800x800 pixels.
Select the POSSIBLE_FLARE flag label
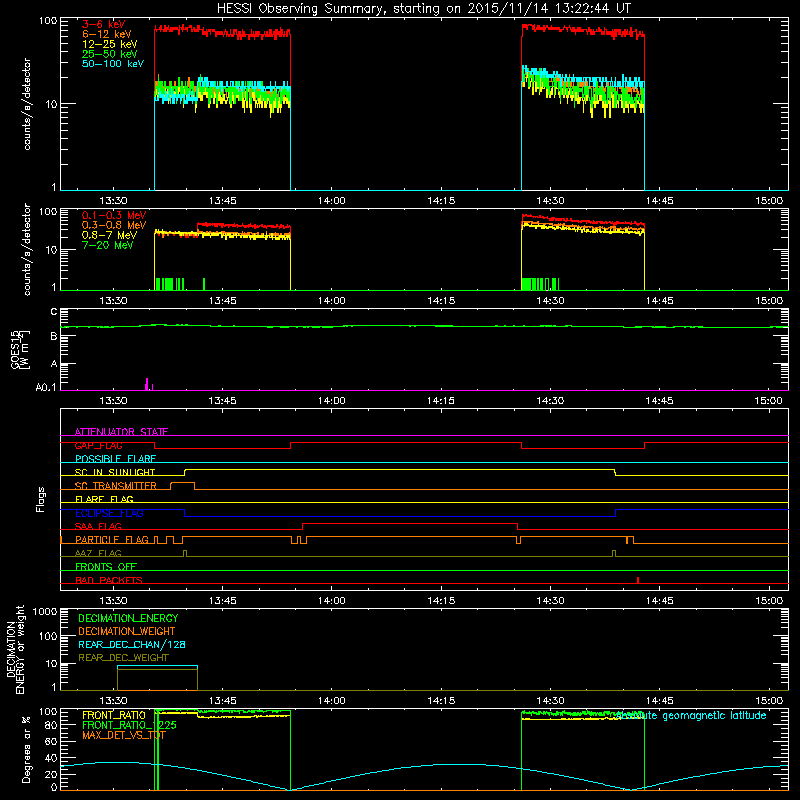[x=115, y=459]
